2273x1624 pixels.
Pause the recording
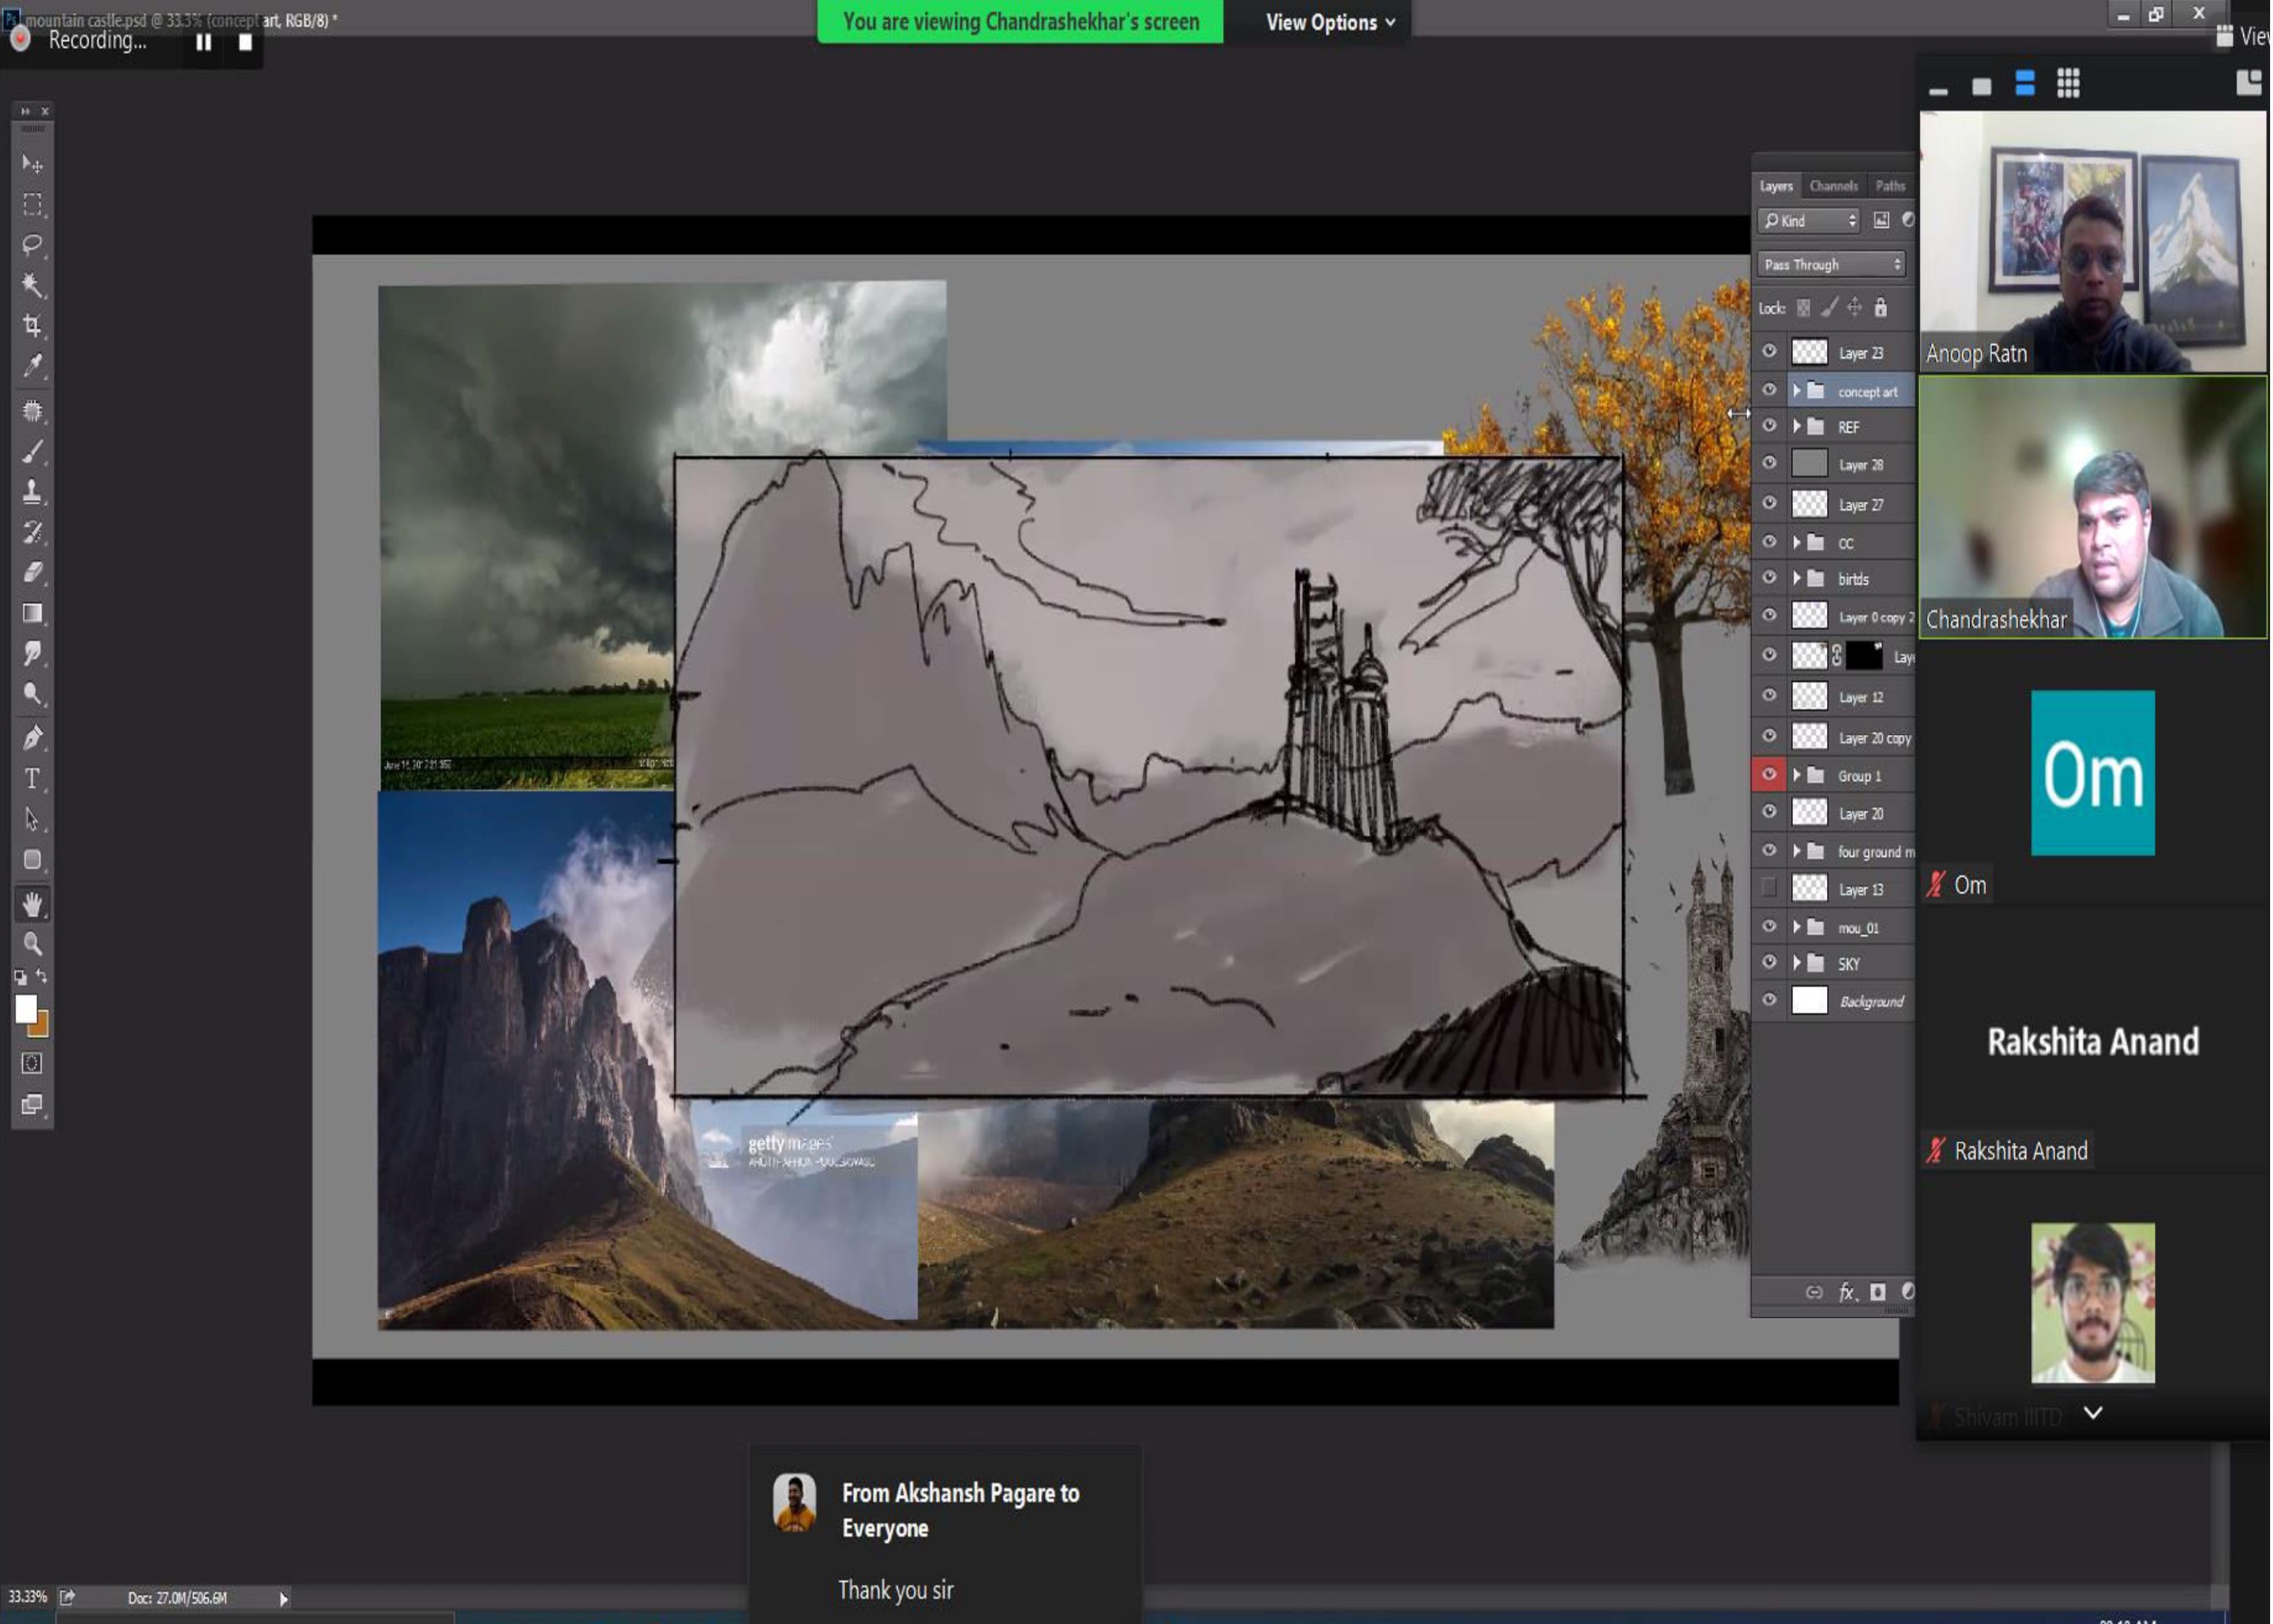point(203,42)
